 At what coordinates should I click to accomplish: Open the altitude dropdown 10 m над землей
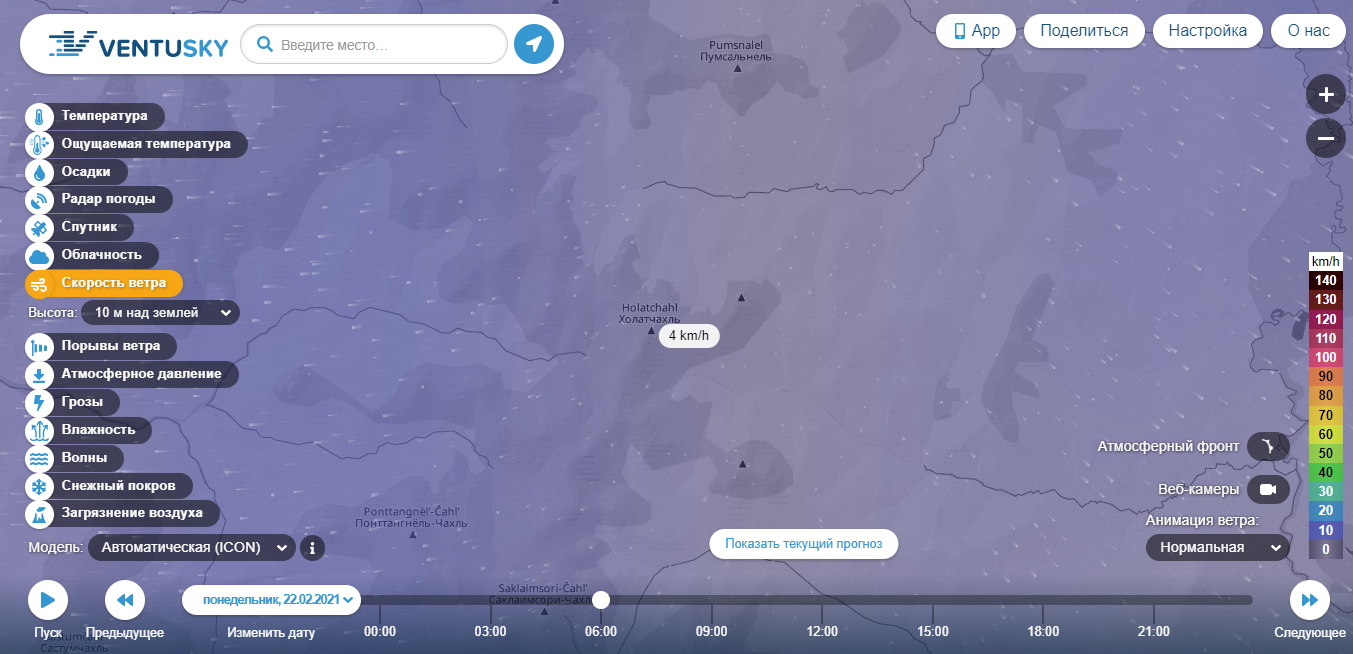160,313
